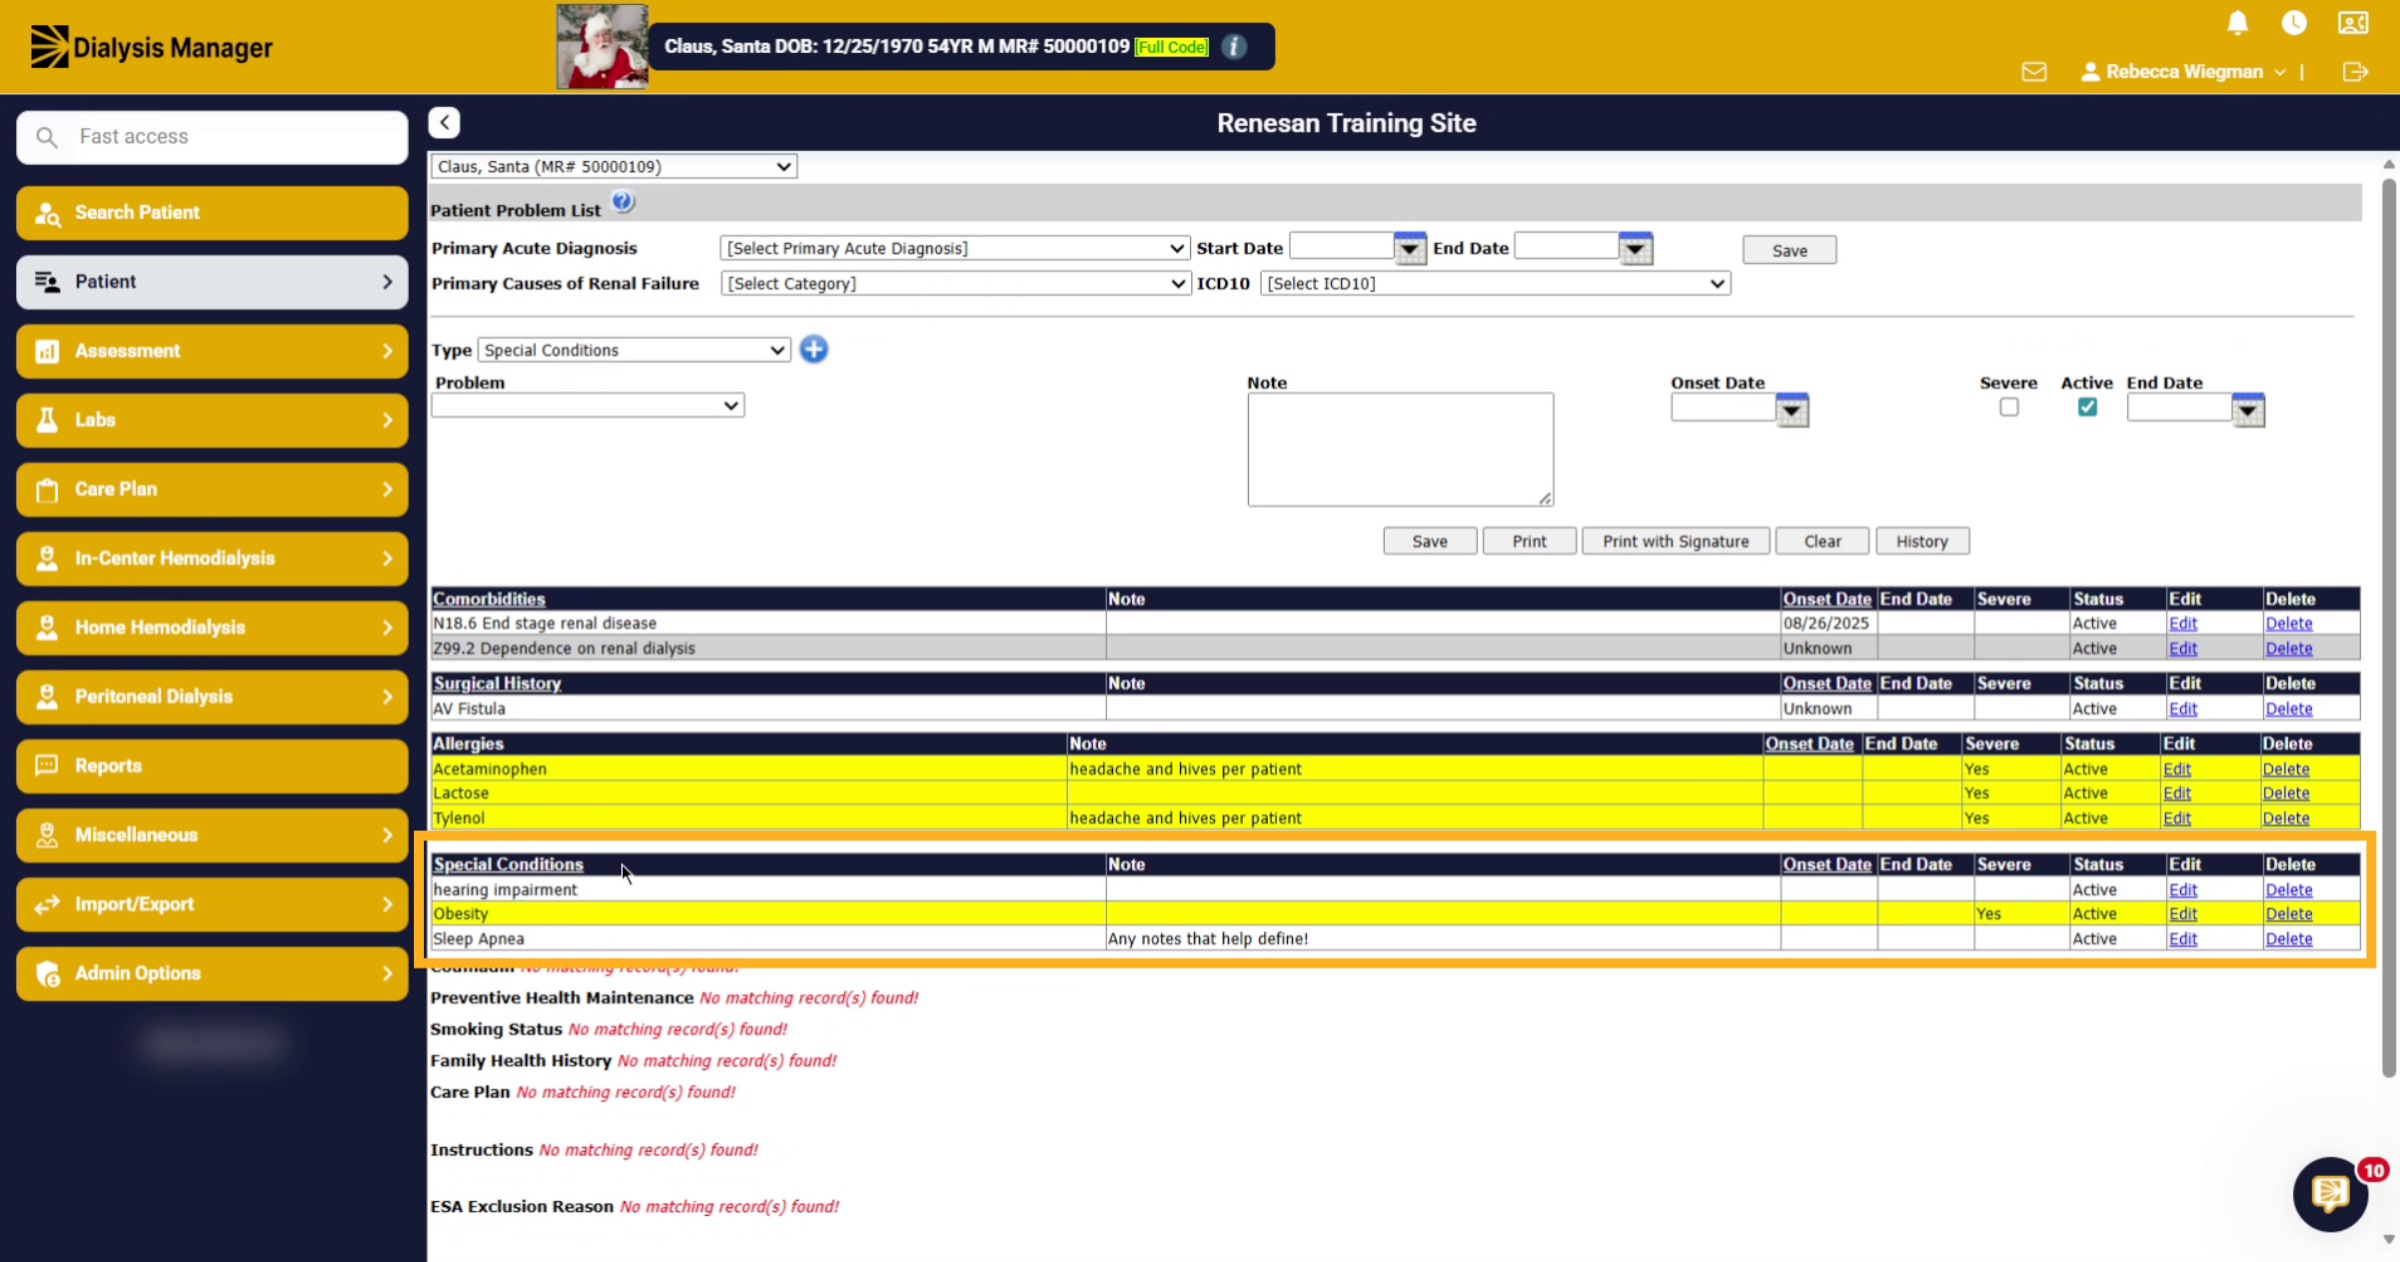
Task: Edit the Obesity special condition
Action: click(2182, 914)
